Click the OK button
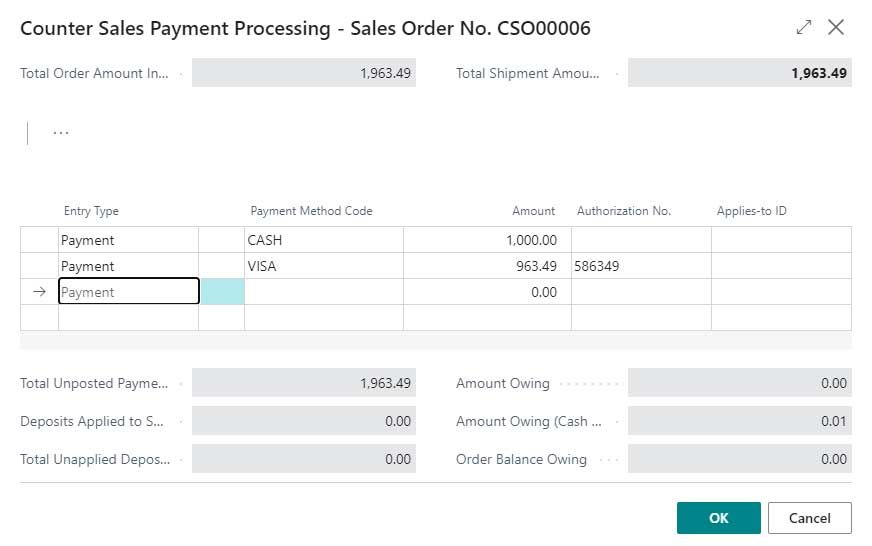872x546 pixels. 718,518
